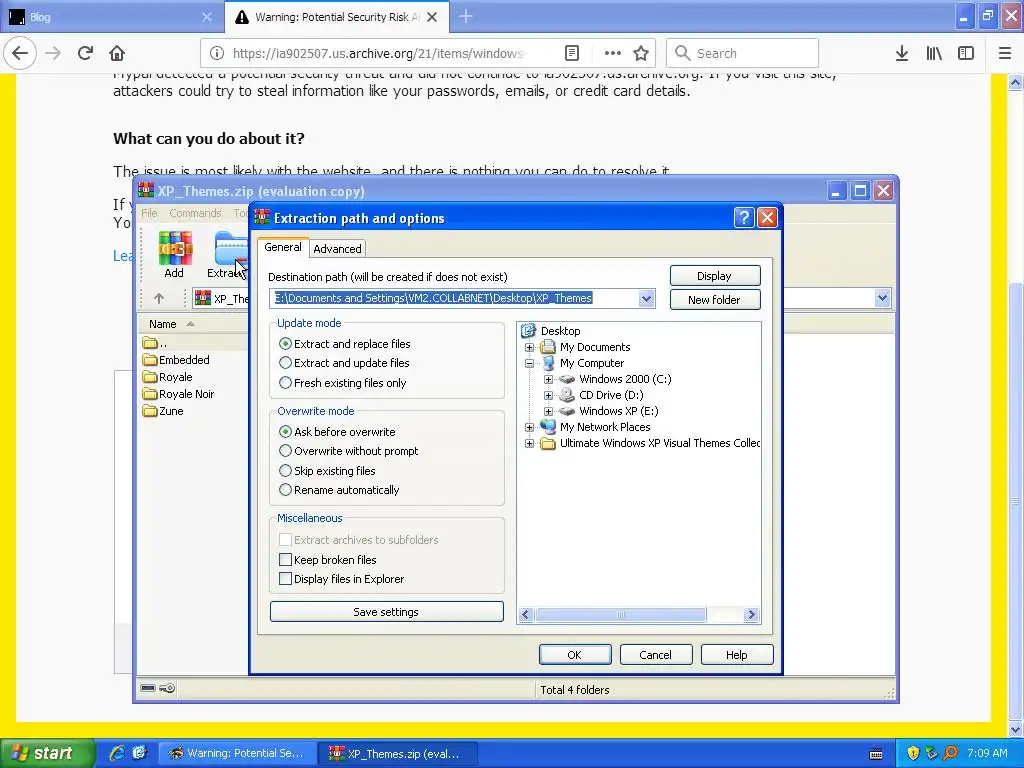Click the question mark help icon in the dialog title
The image size is (1024, 768).
click(744, 217)
